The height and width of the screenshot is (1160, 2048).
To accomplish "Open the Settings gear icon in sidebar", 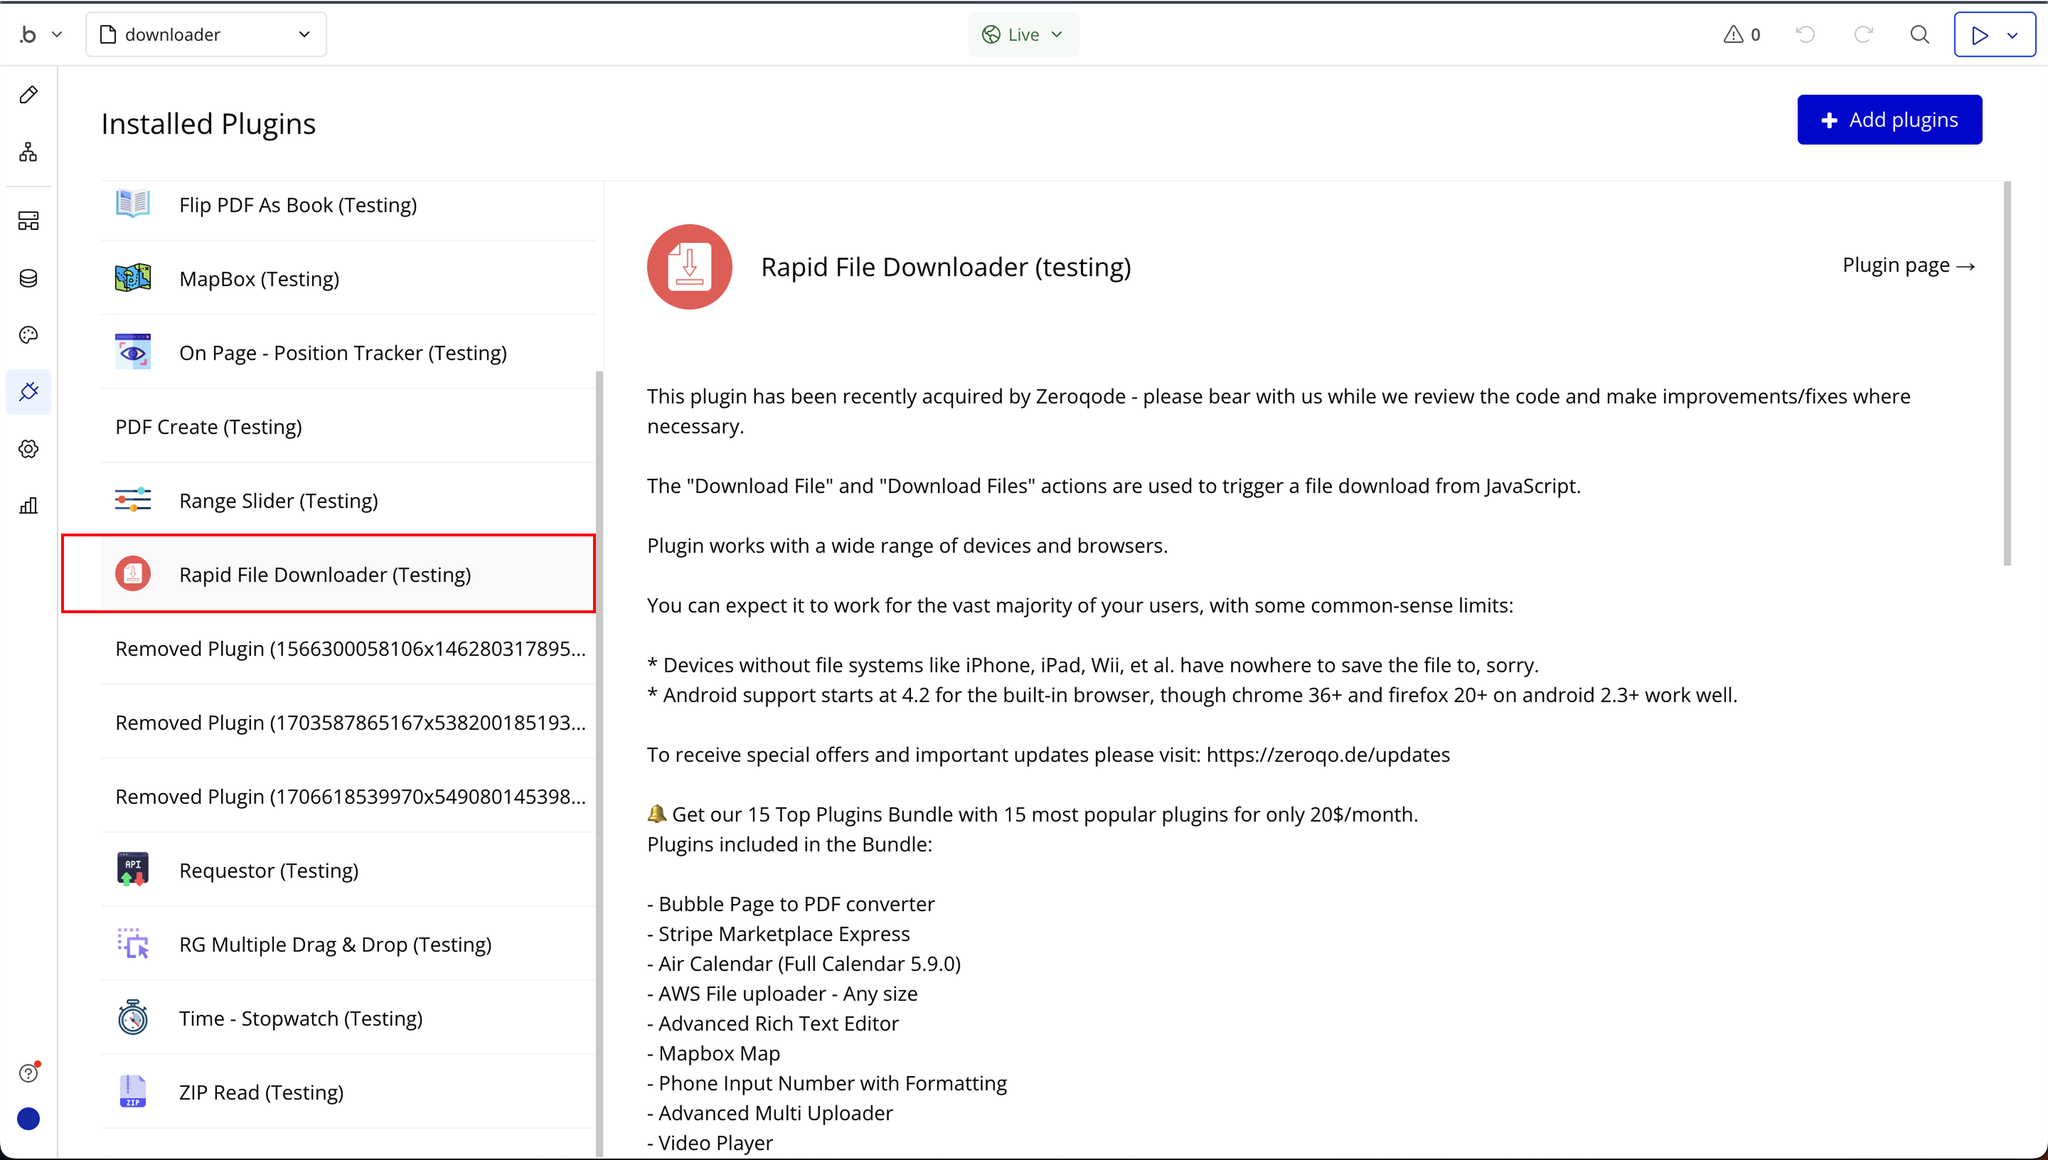I will coord(28,449).
